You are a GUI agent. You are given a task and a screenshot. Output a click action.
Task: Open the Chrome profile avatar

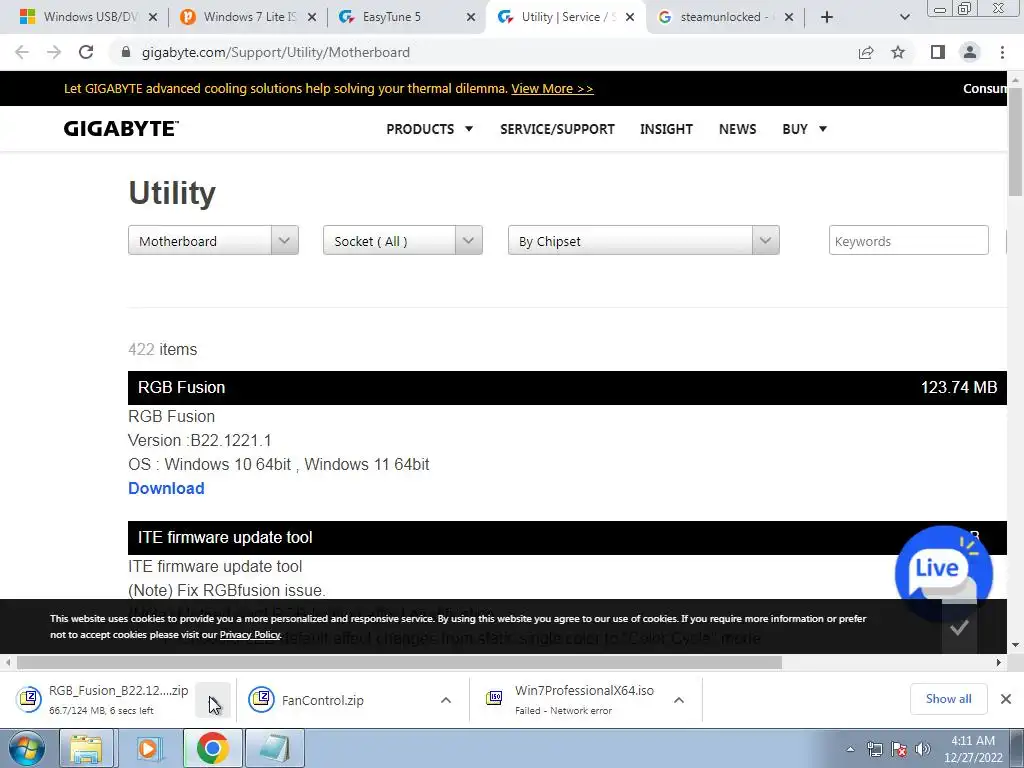(970, 52)
